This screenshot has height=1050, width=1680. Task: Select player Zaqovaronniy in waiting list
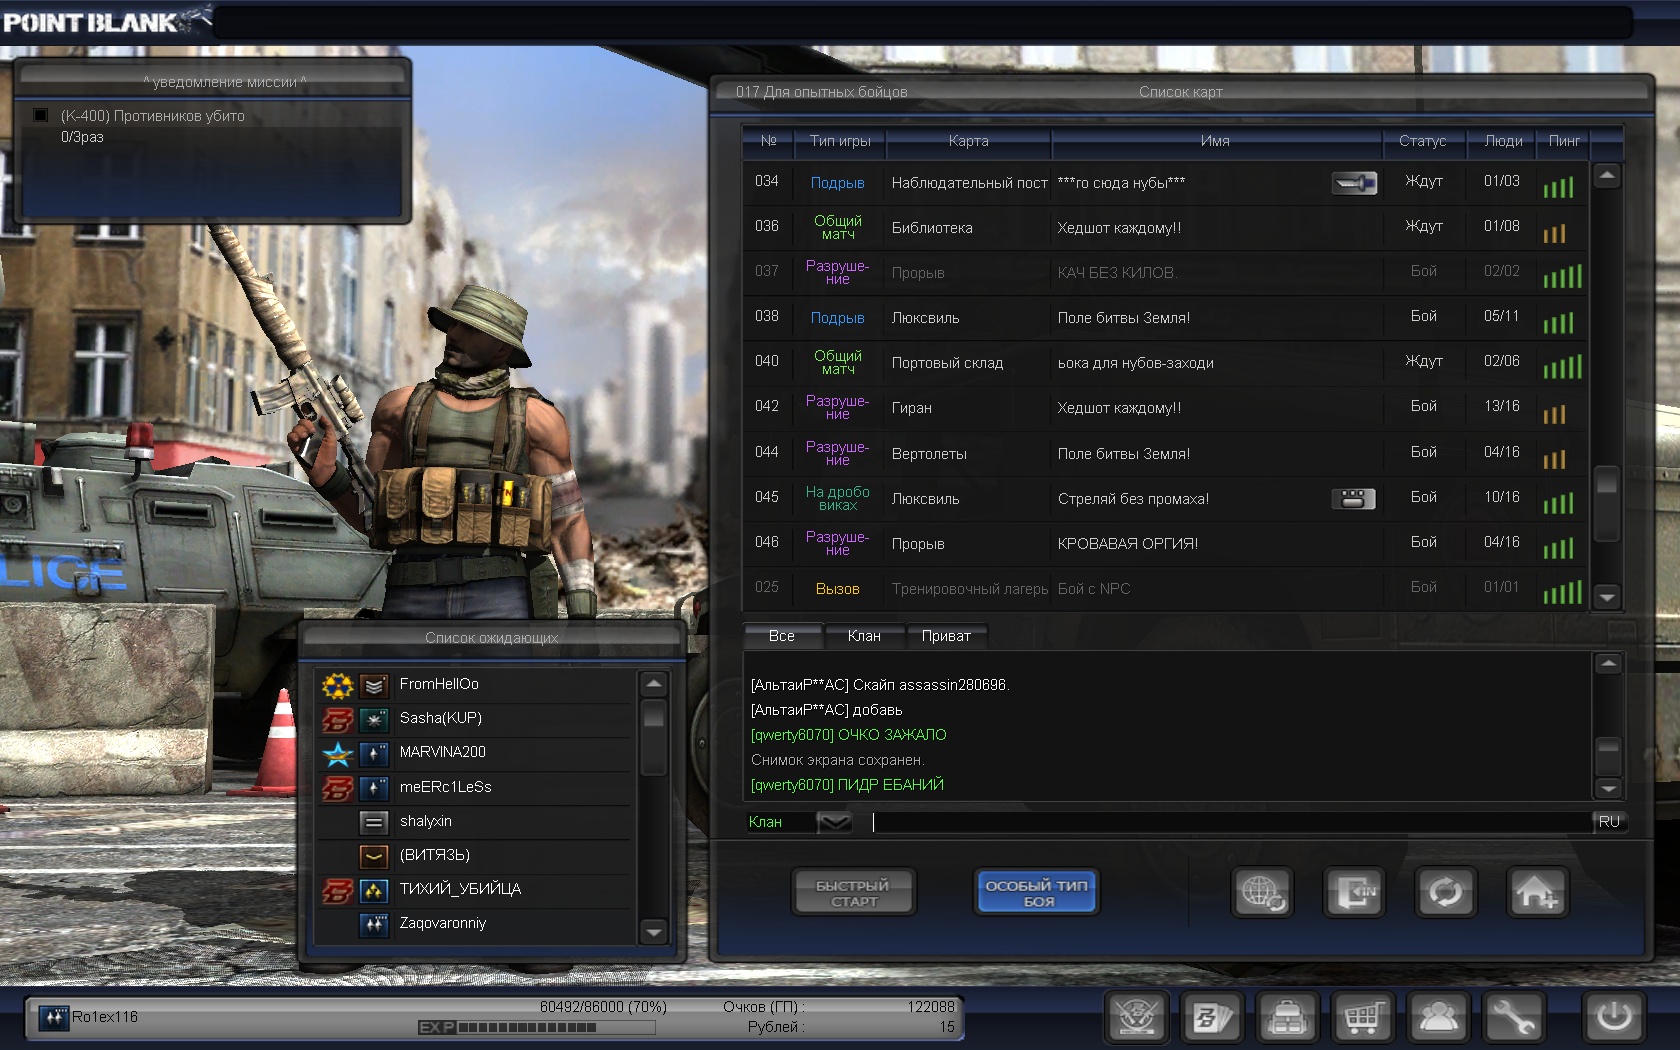[x=474, y=924]
